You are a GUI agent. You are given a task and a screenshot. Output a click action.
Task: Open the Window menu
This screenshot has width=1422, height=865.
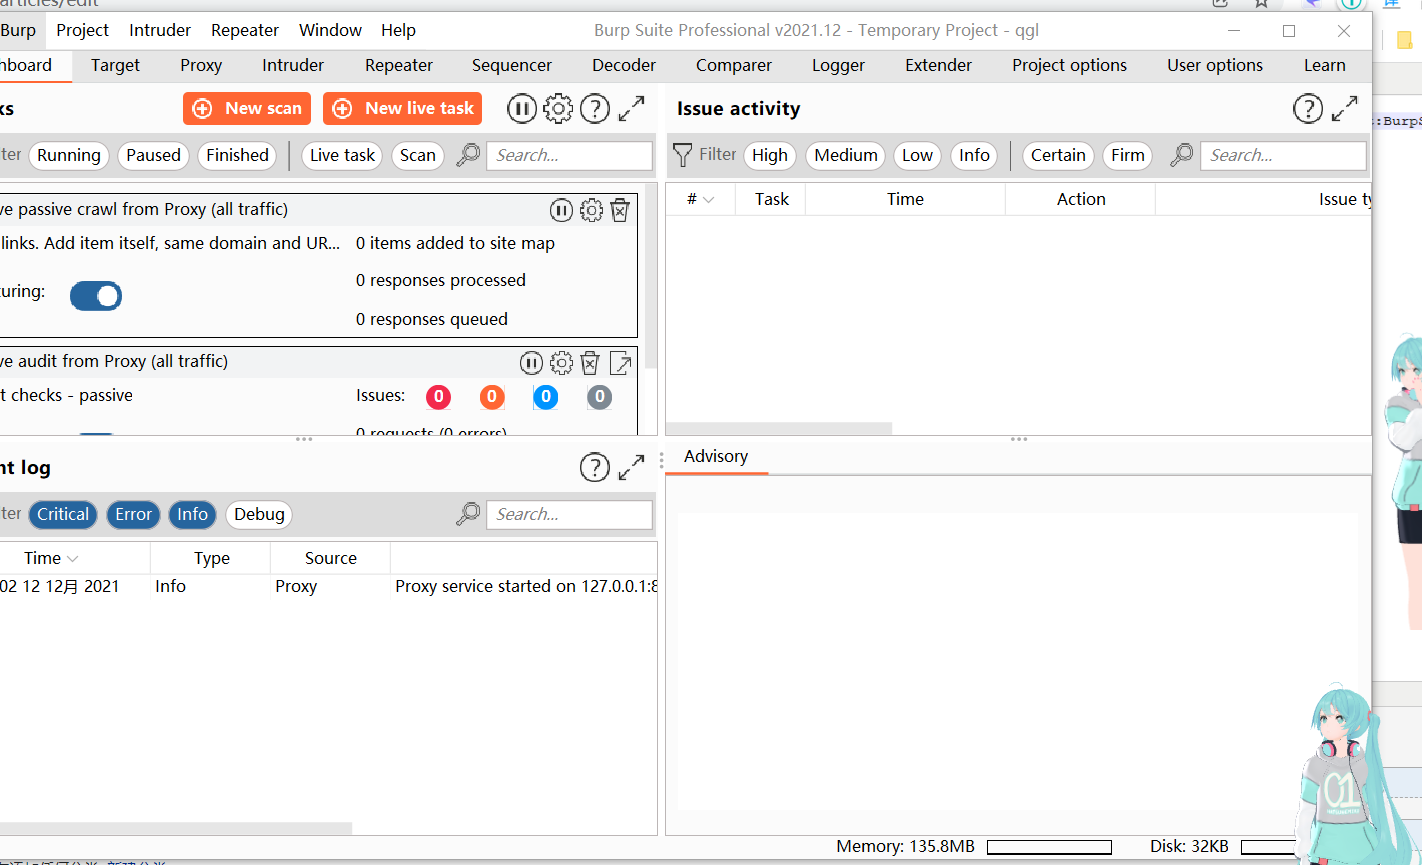coord(330,30)
